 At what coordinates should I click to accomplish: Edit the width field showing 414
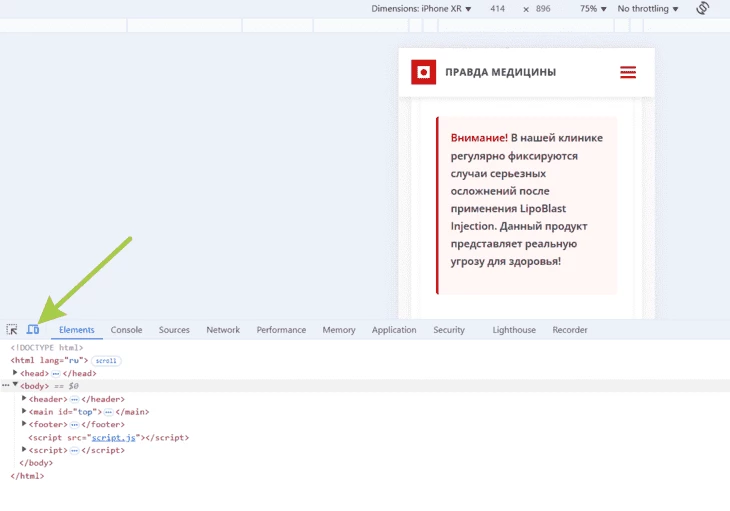click(x=497, y=9)
